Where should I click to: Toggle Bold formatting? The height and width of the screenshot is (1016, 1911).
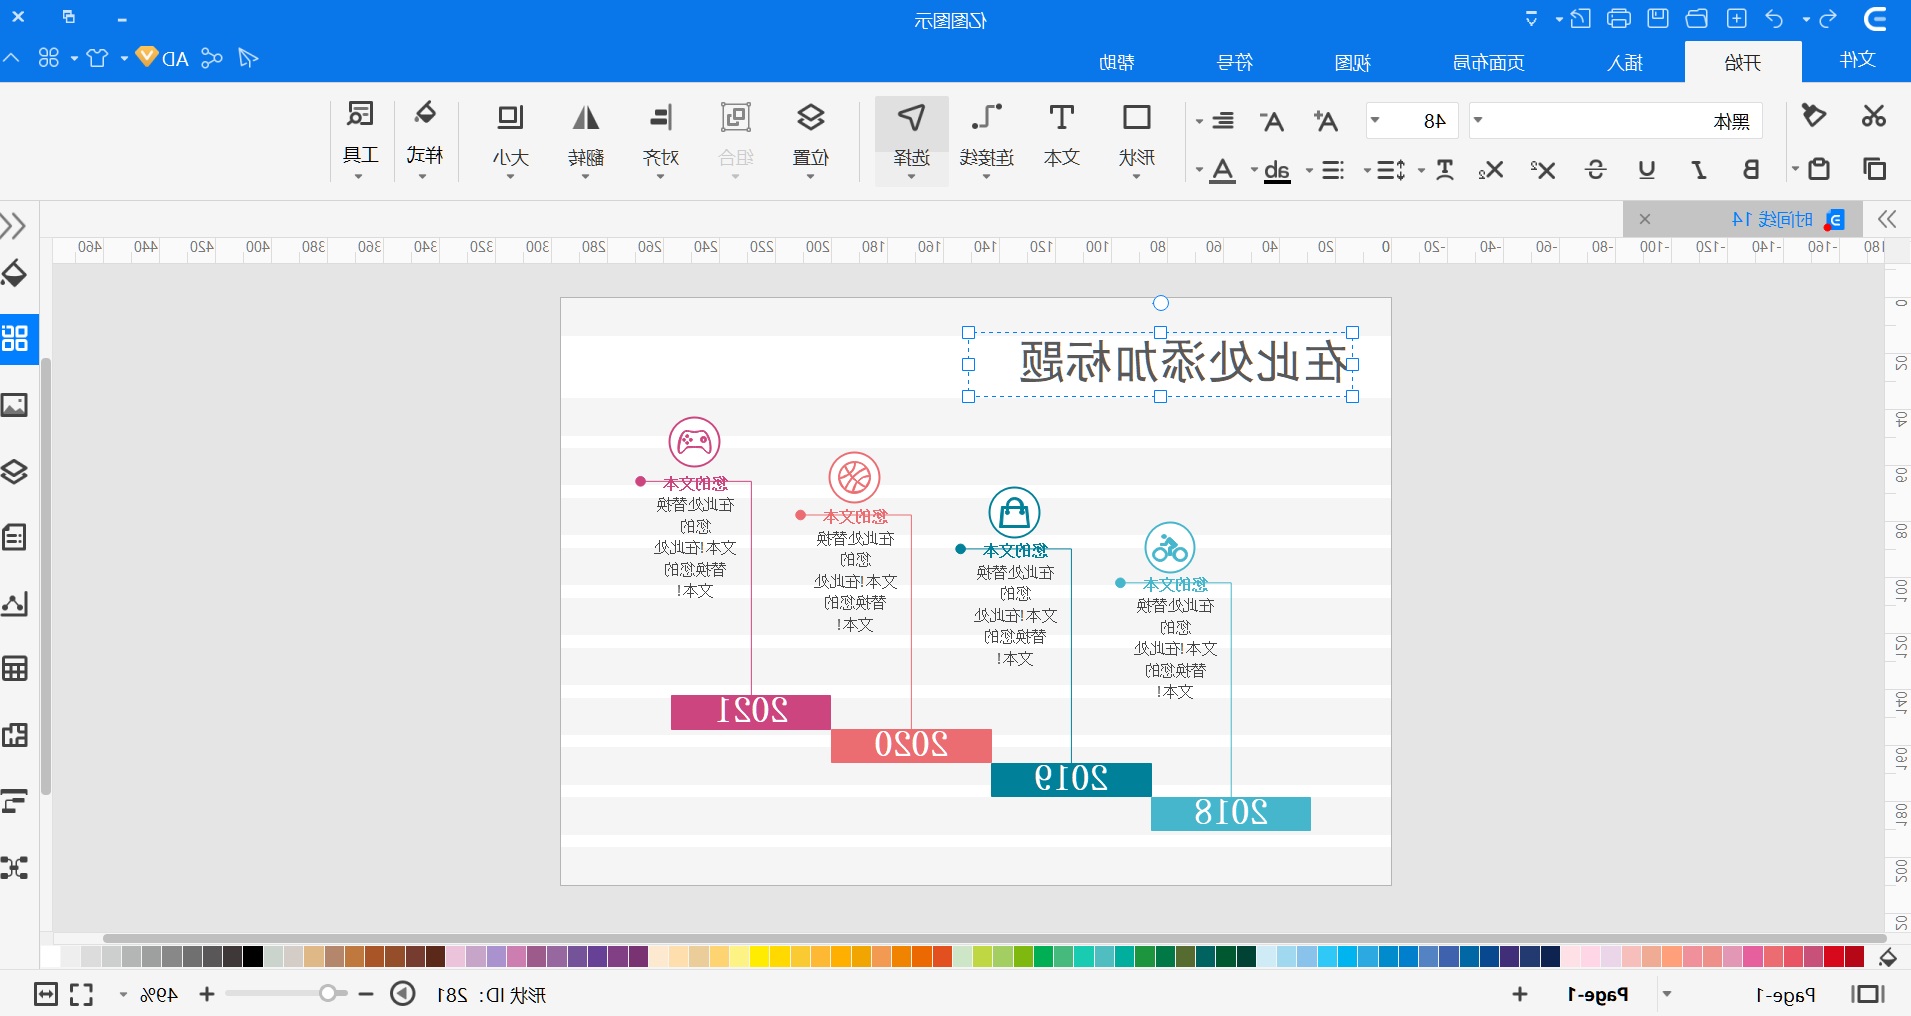coord(1750,169)
